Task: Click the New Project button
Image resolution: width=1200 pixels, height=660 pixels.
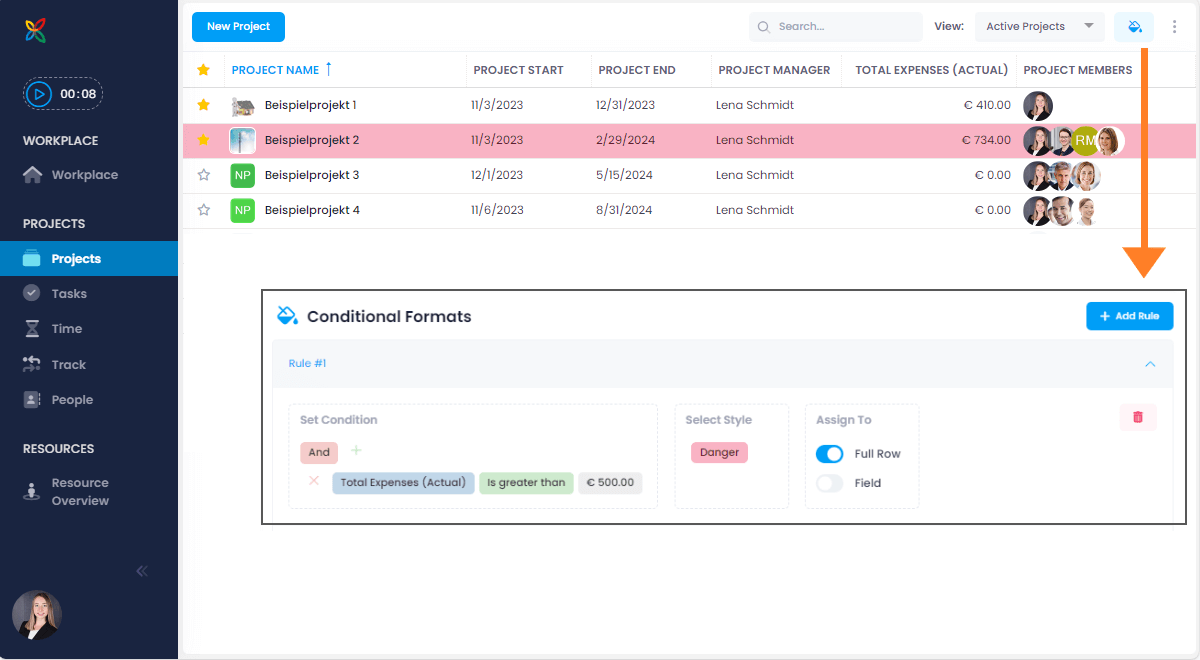Action: pyautogui.click(x=238, y=27)
